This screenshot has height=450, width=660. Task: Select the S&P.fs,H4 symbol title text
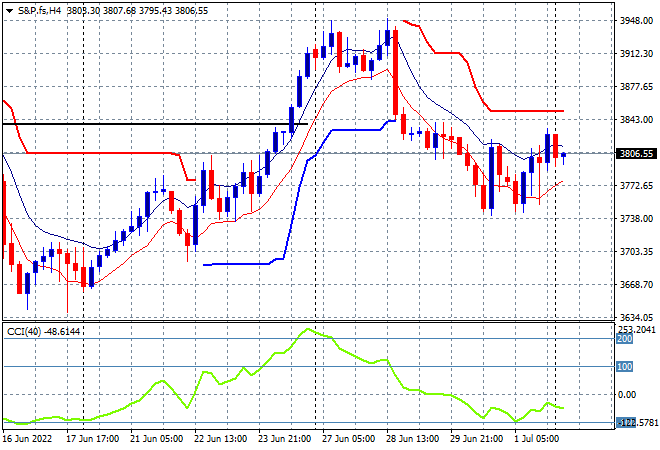pos(39,11)
